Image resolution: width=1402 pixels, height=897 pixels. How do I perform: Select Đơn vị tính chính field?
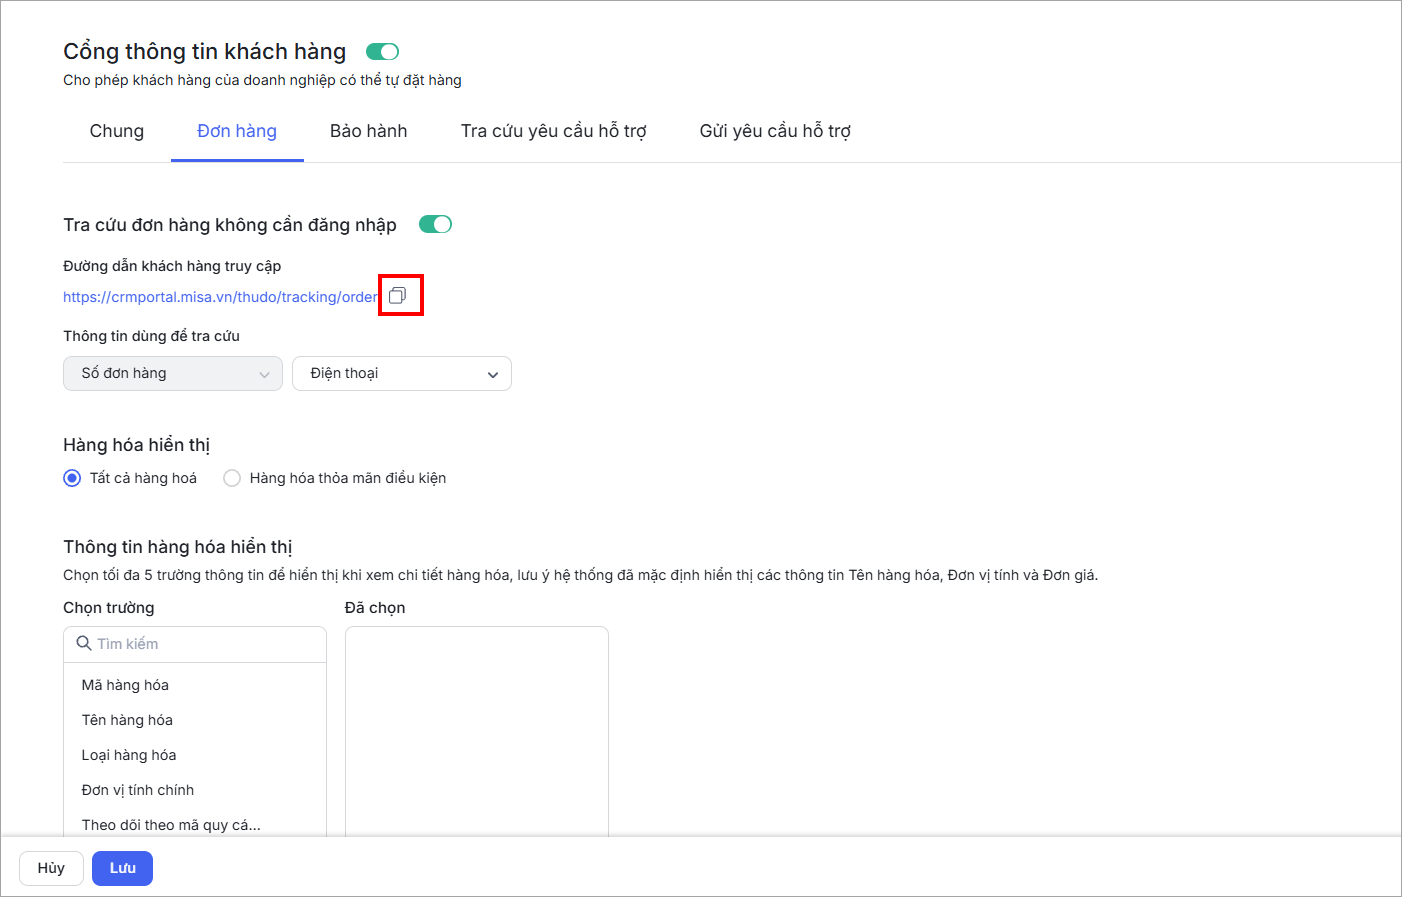(195, 790)
